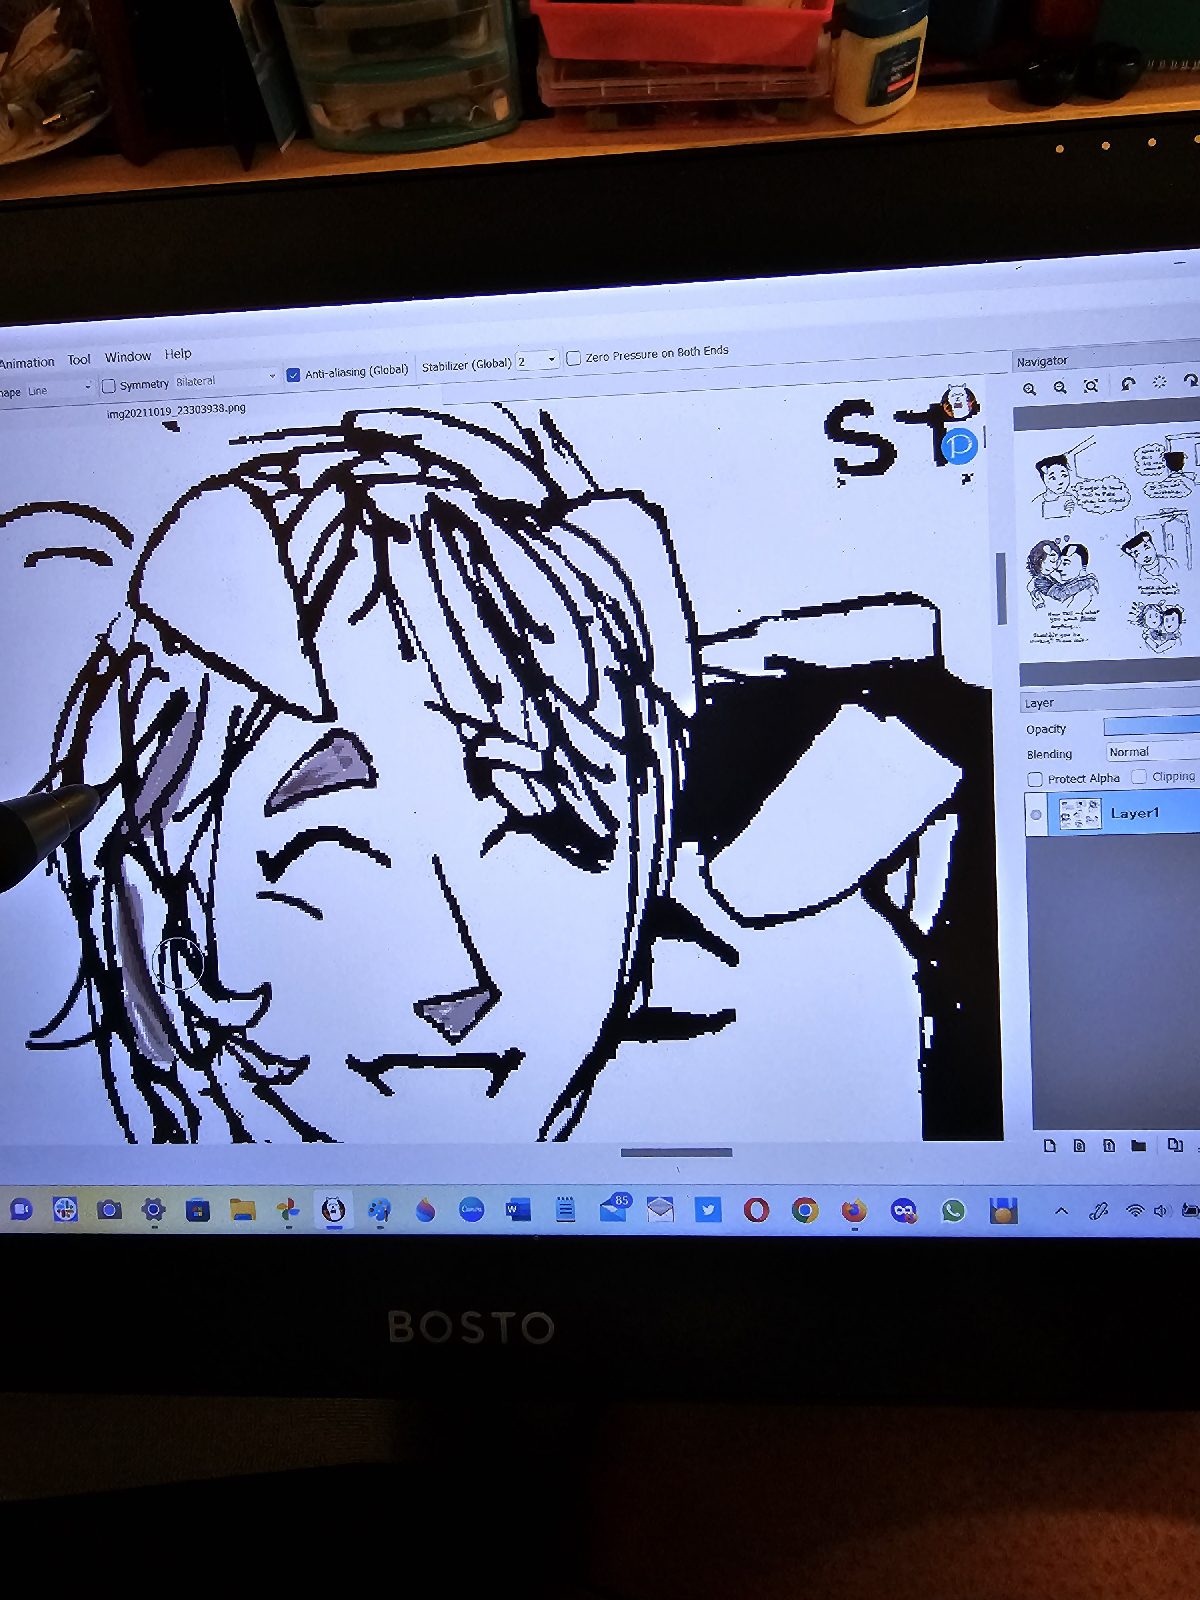Select the Layer1 name text

click(x=1135, y=813)
